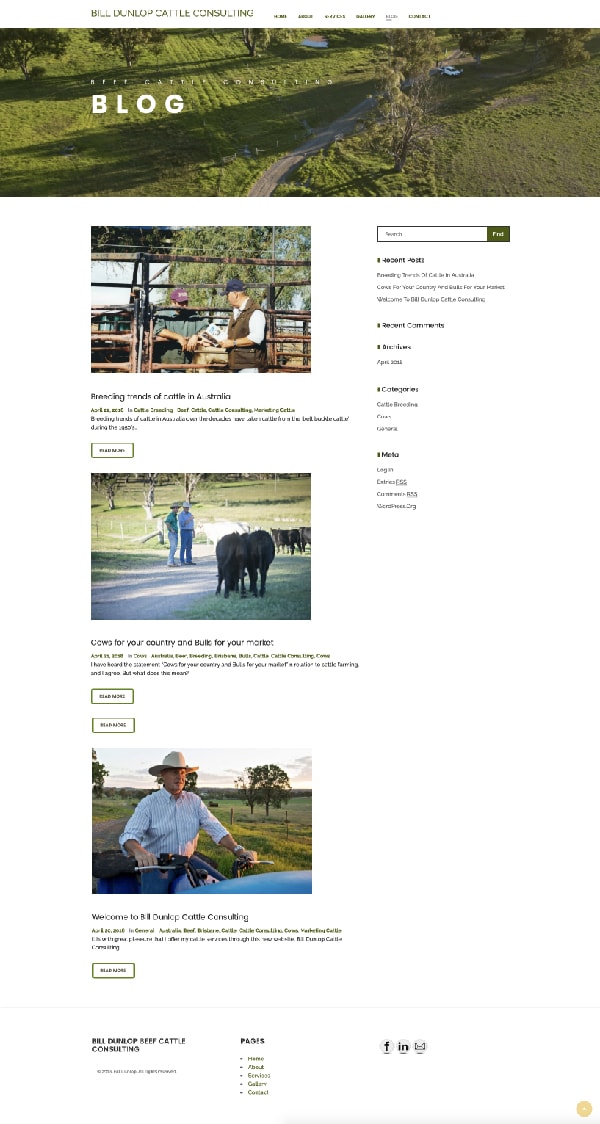The image size is (600, 1124).
Task: Click the Home menu item in header
Action: pyautogui.click(x=280, y=16)
